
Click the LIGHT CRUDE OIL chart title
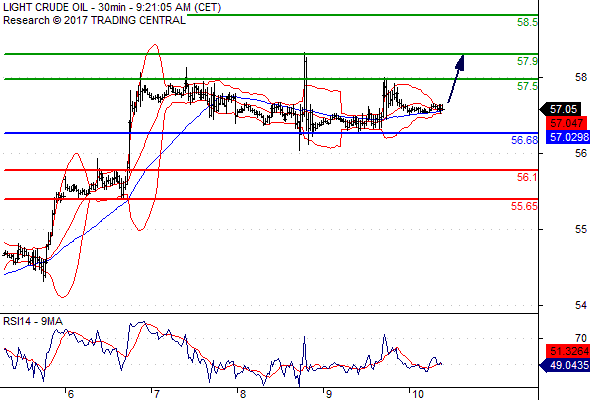(112, 7)
